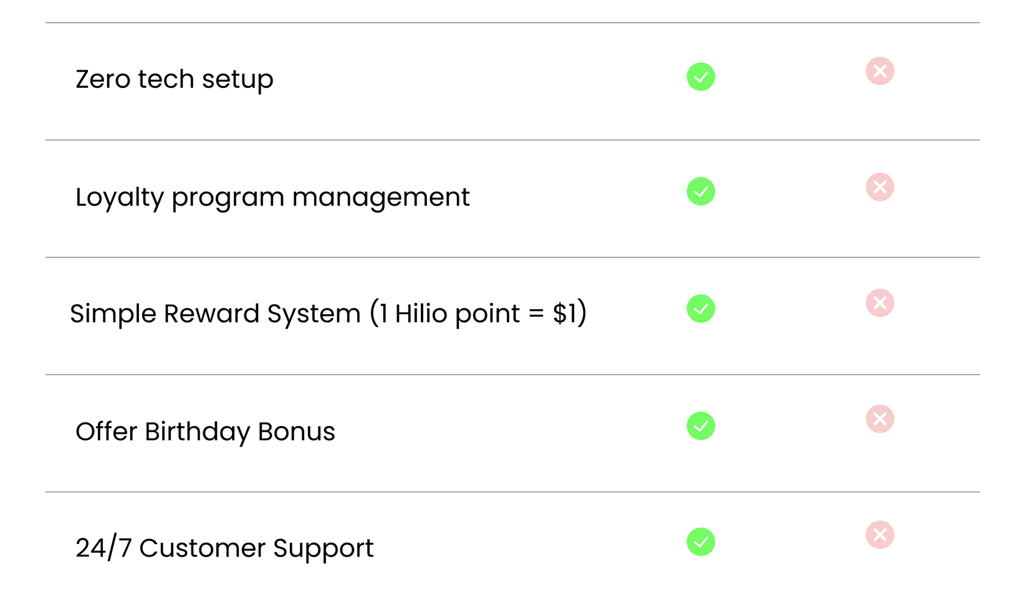Image resolution: width=1018 pixels, height=593 pixels.
Task: Click green checkmark for Offer Birthday Bonus
Action: [x=701, y=426]
